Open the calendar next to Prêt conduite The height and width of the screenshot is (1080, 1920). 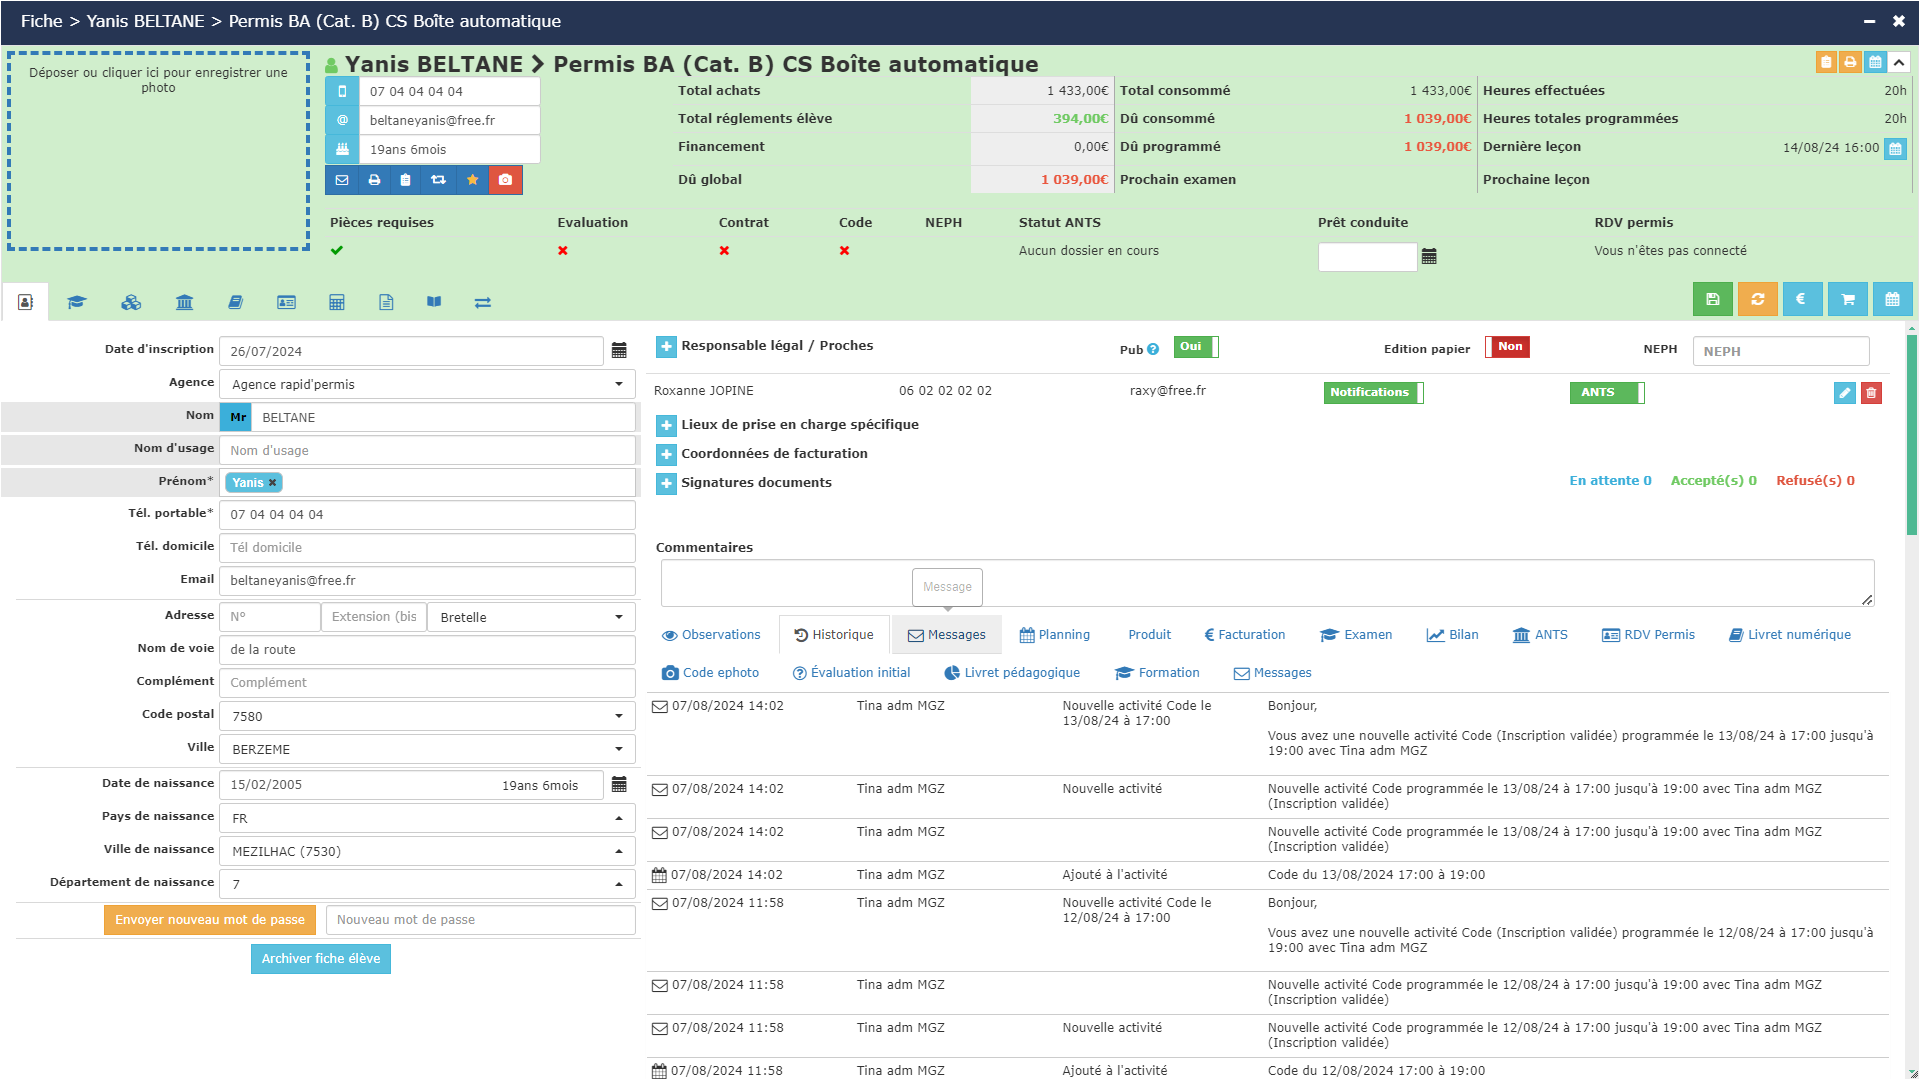pos(1429,257)
